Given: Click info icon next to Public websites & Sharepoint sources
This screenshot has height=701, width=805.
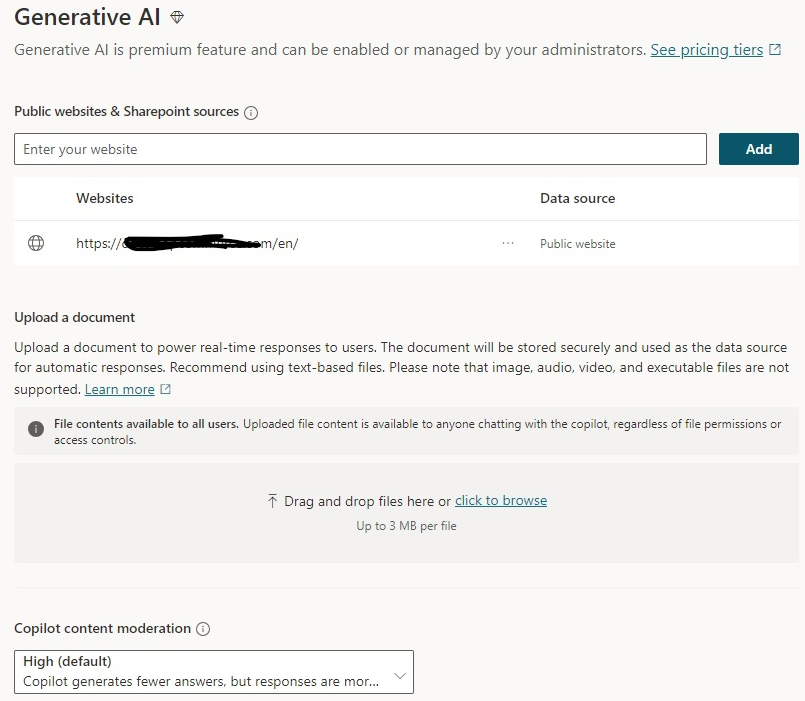Looking at the screenshot, I should (x=251, y=113).
